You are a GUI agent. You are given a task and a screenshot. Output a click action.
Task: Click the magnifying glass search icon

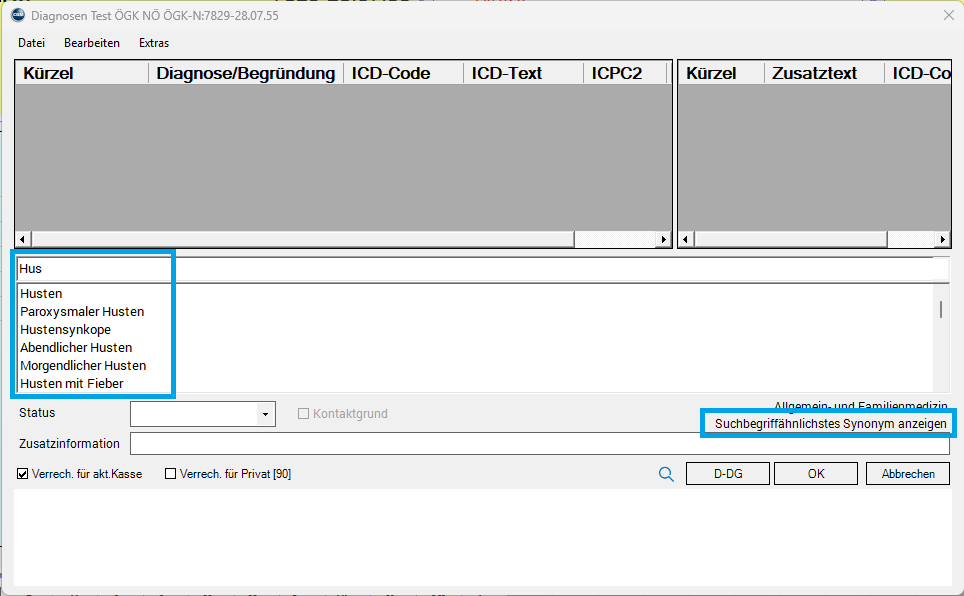pos(666,474)
